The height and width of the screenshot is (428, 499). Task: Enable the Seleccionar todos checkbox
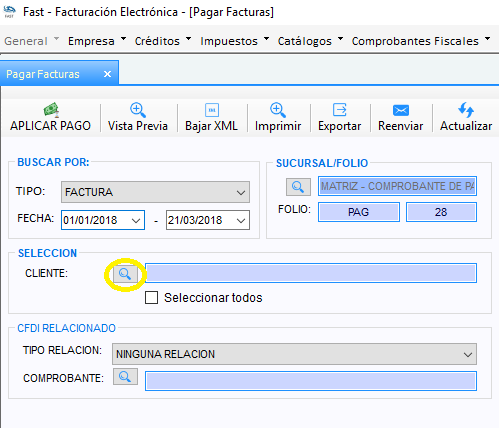point(151,298)
